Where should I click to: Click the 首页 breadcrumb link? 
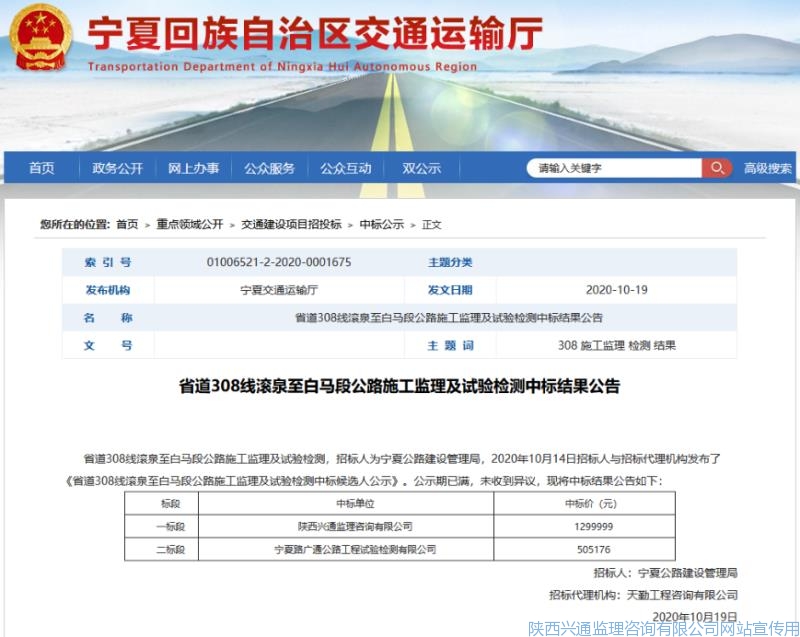point(127,224)
